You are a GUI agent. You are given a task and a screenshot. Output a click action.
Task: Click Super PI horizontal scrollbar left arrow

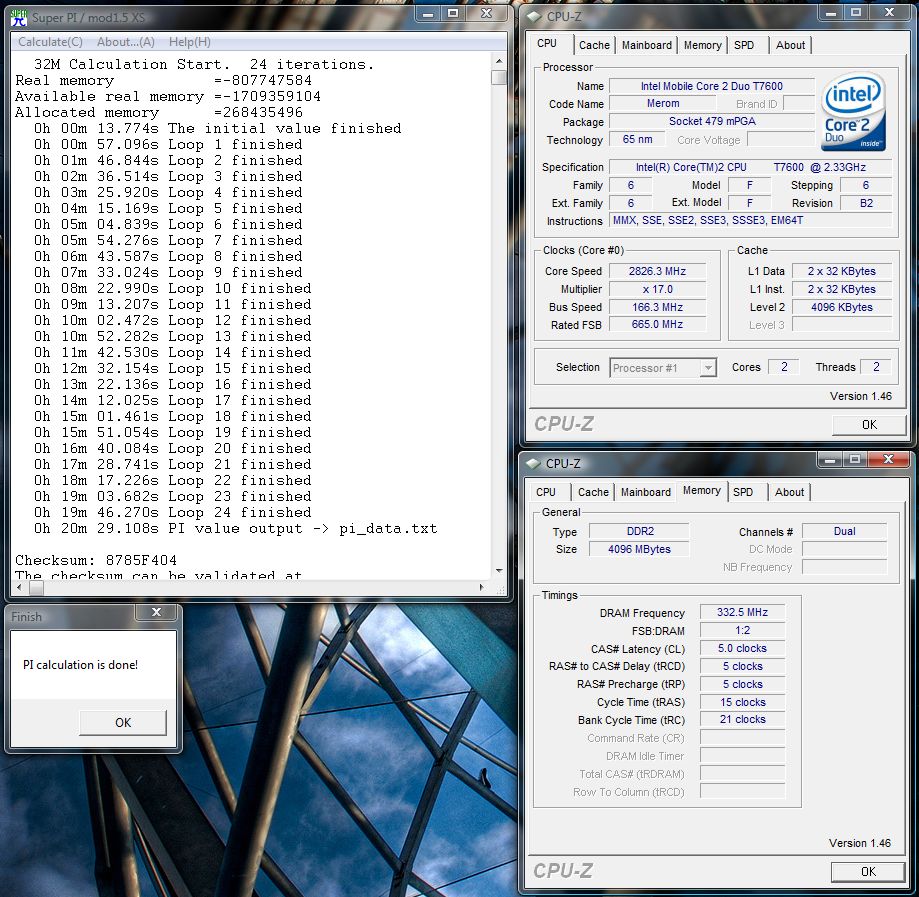coord(19,587)
